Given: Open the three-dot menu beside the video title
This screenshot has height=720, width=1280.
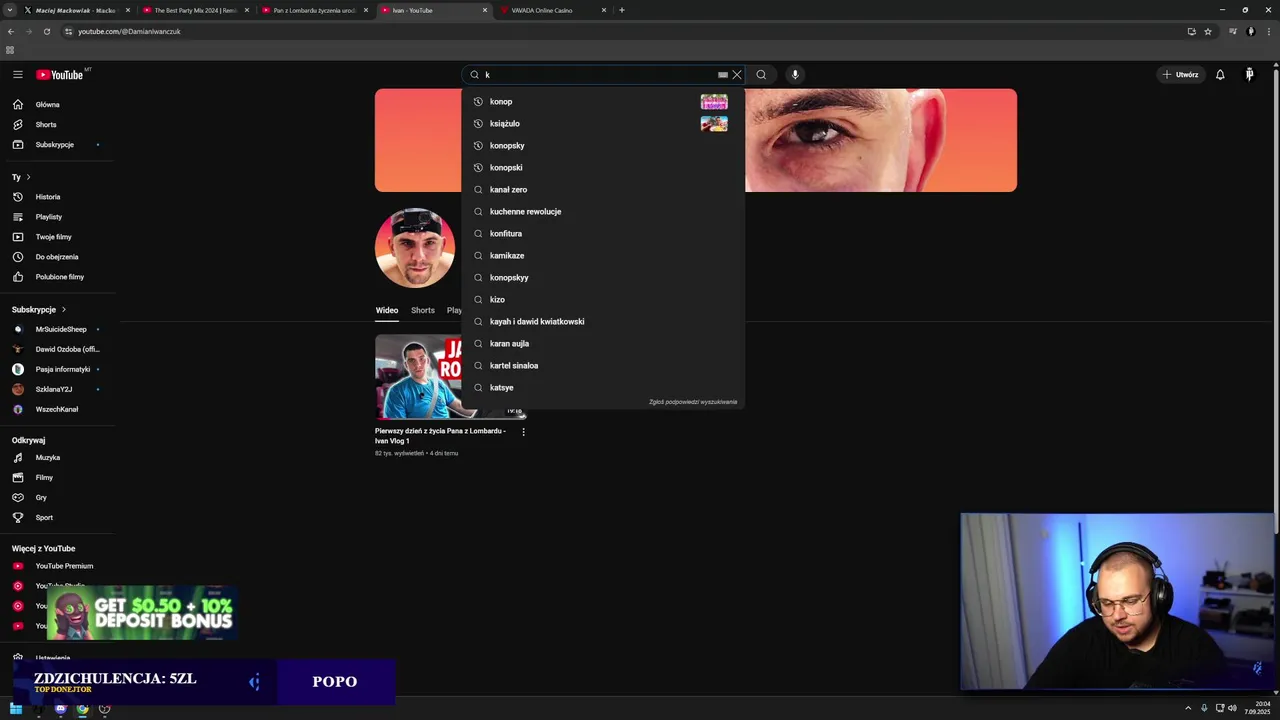Looking at the screenshot, I should pos(523,432).
